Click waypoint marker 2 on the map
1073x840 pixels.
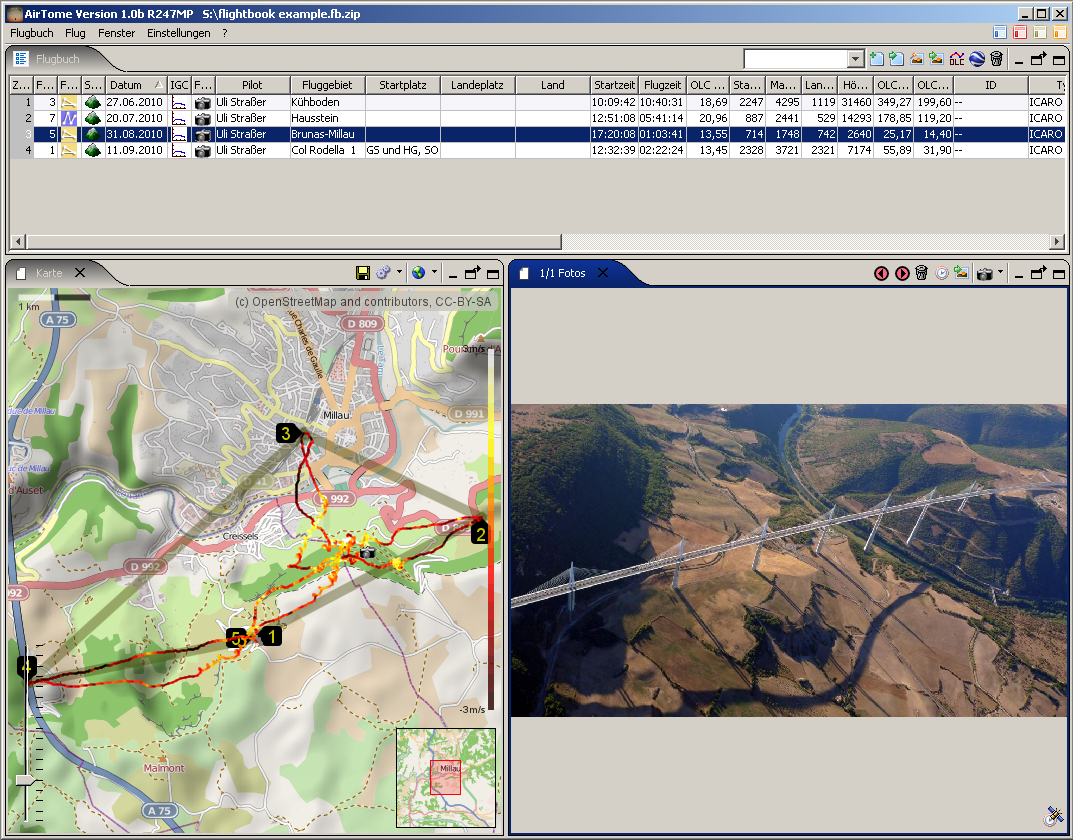pos(480,534)
